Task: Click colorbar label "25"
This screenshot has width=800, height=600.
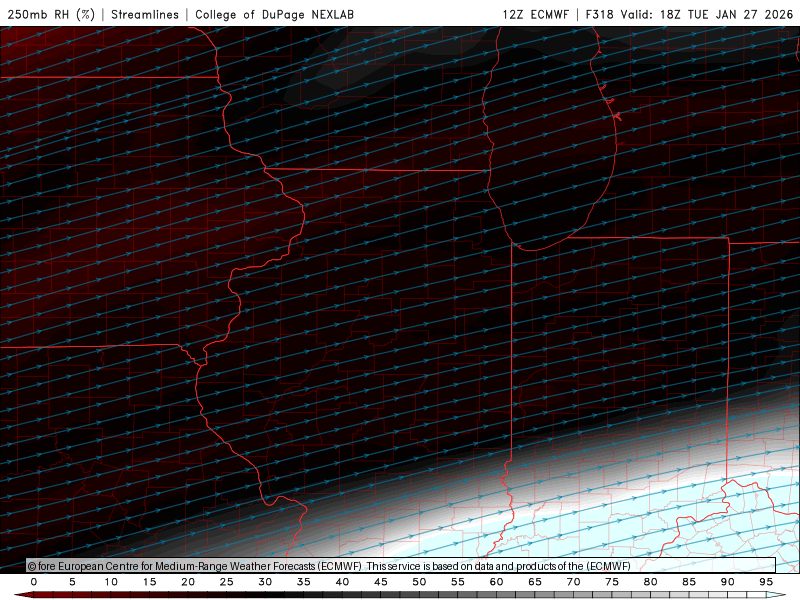Action: [227, 582]
